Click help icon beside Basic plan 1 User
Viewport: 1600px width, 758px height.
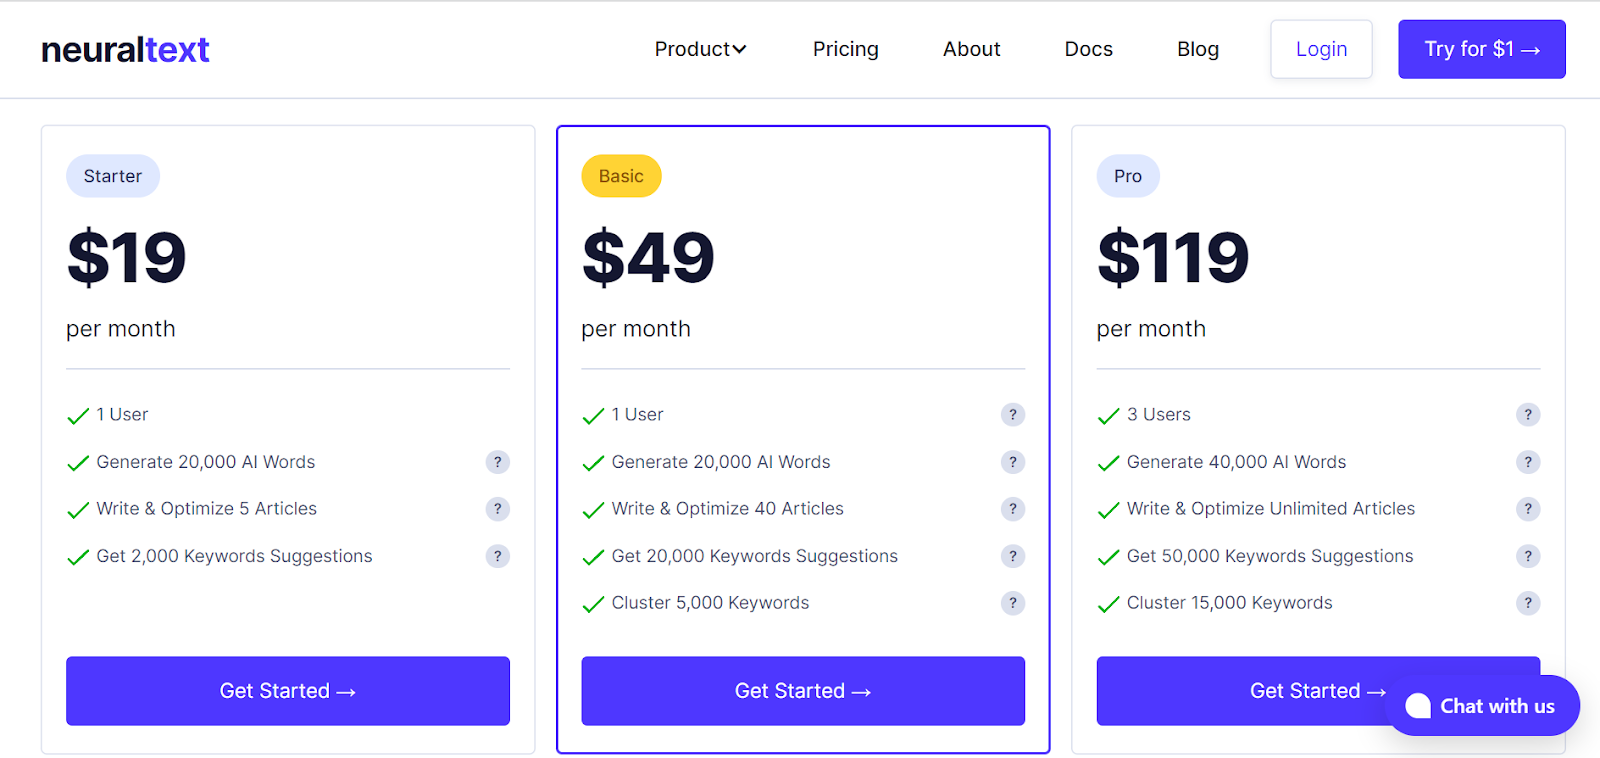(1012, 415)
